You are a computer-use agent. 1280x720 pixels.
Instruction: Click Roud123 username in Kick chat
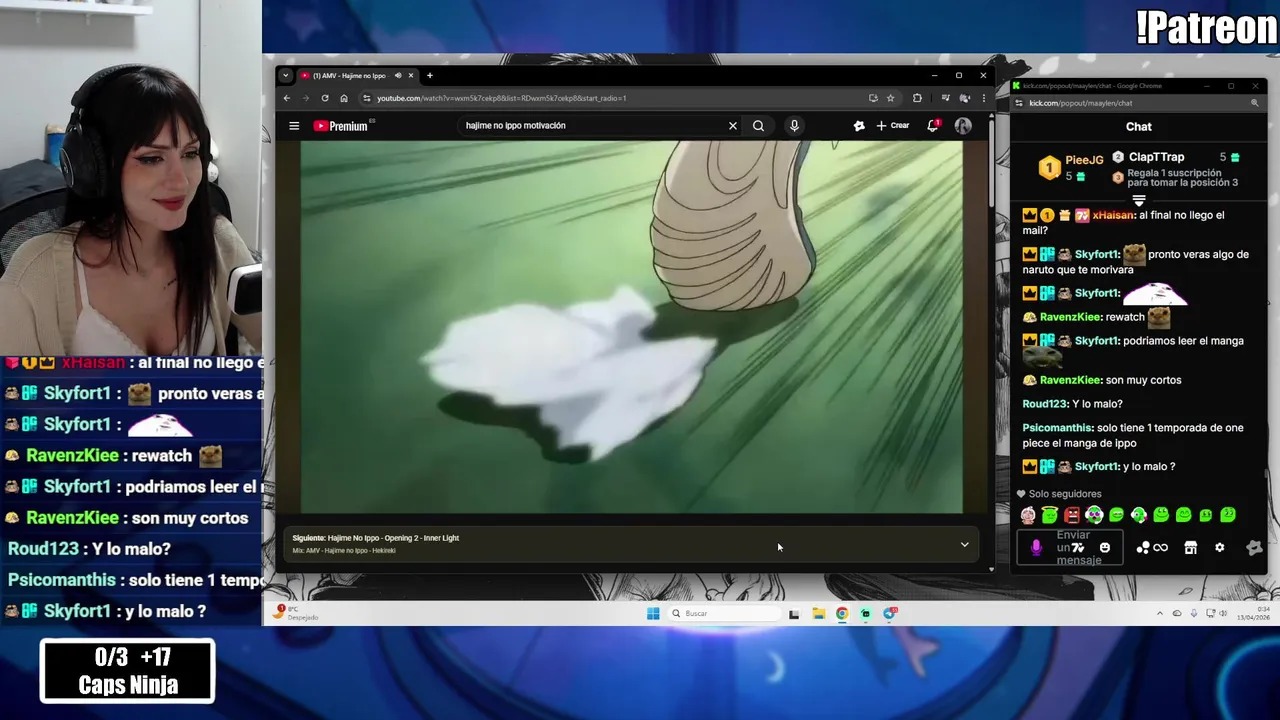(x=1044, y=404)
